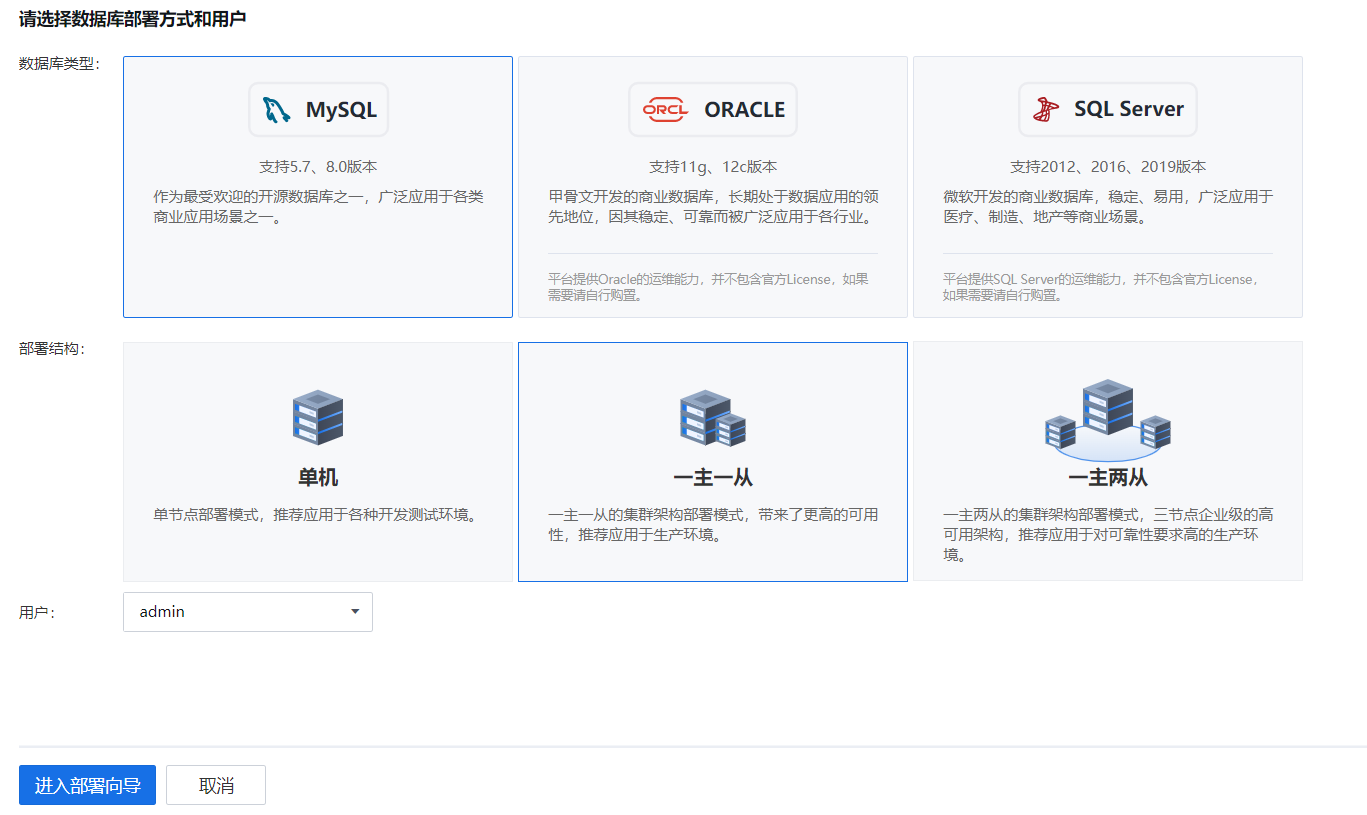Click the heading 请选择数据库部署方式和用户

pos(132,19)
